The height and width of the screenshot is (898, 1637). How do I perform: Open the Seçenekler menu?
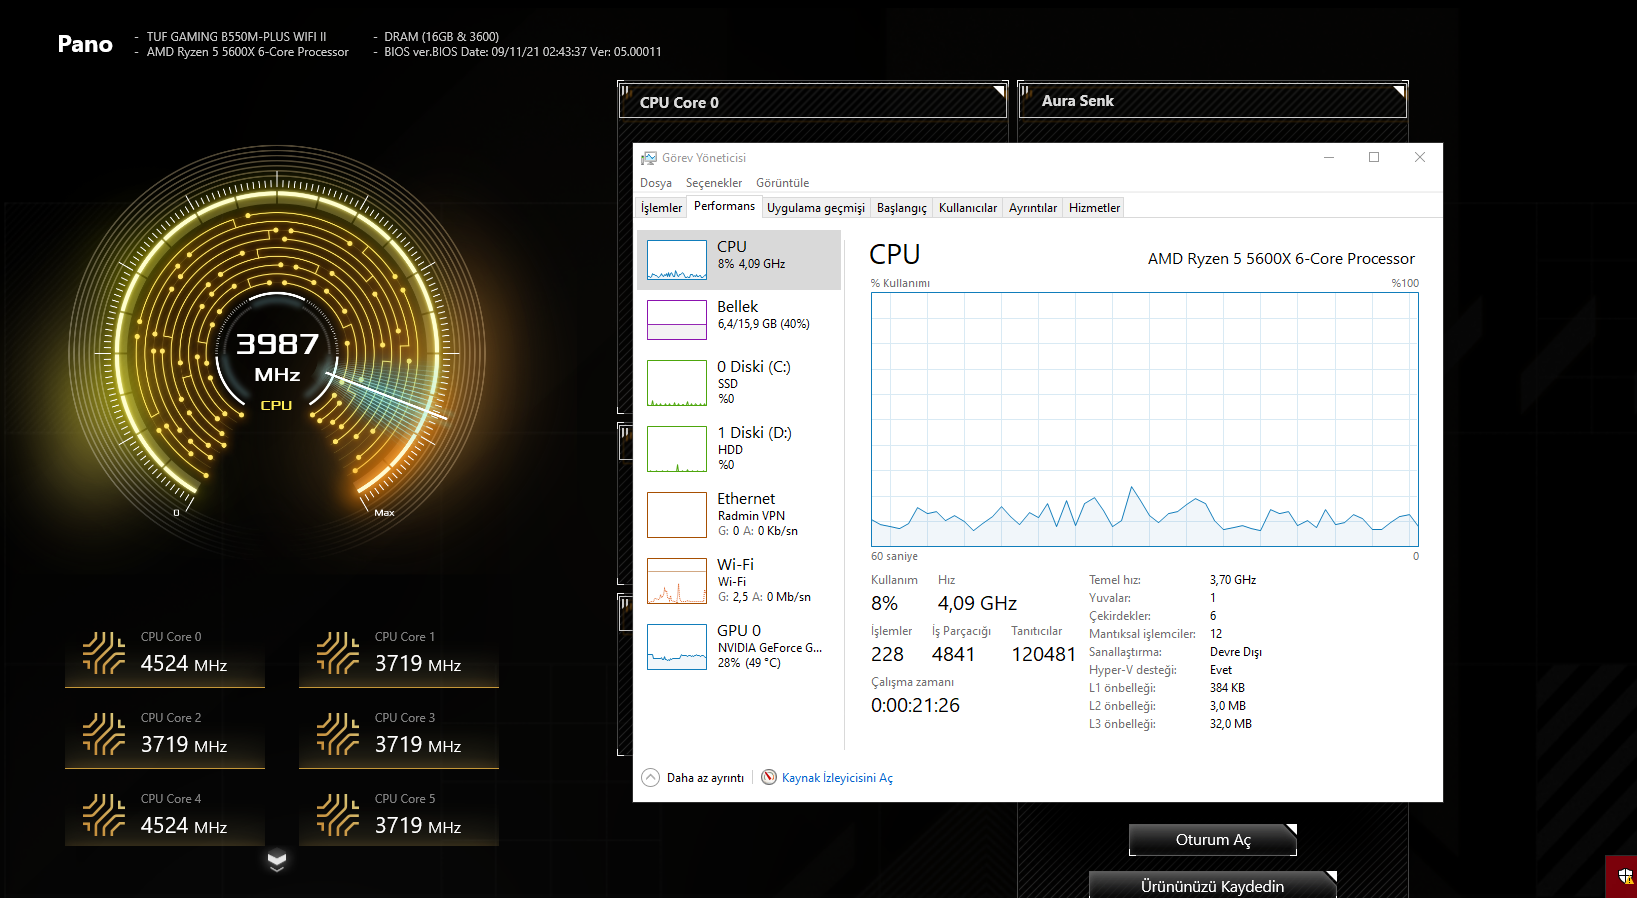pyautogui.click(x=714, y=183)
